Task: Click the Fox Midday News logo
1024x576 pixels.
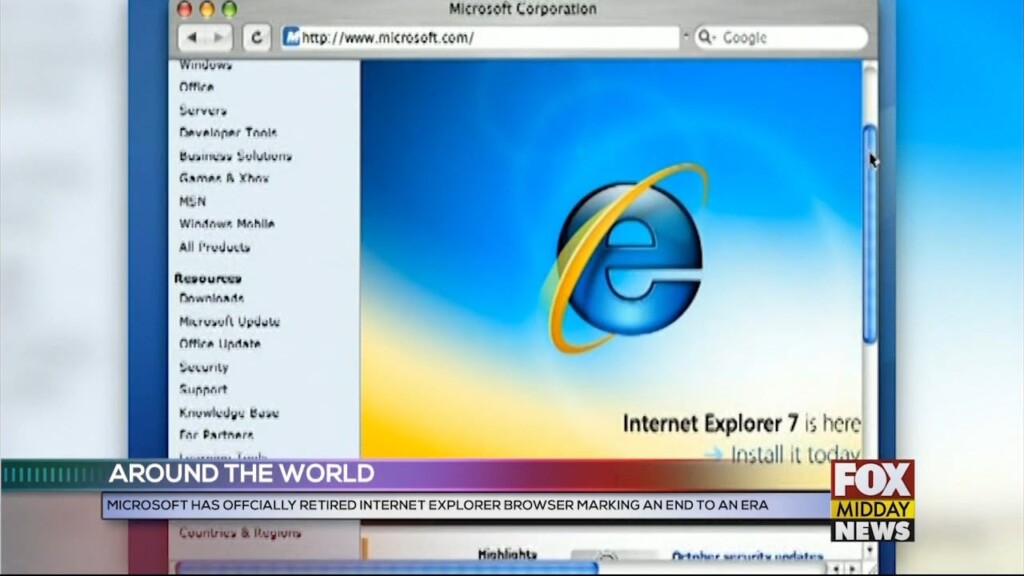Action: click(872, 501)
